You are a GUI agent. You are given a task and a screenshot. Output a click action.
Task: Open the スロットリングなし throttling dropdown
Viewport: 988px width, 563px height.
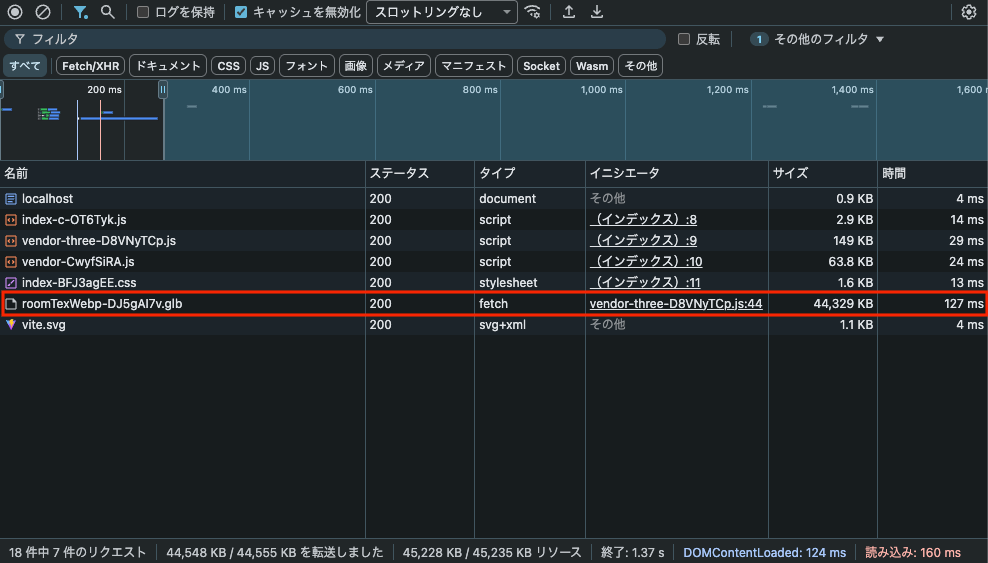coord(441,12)
